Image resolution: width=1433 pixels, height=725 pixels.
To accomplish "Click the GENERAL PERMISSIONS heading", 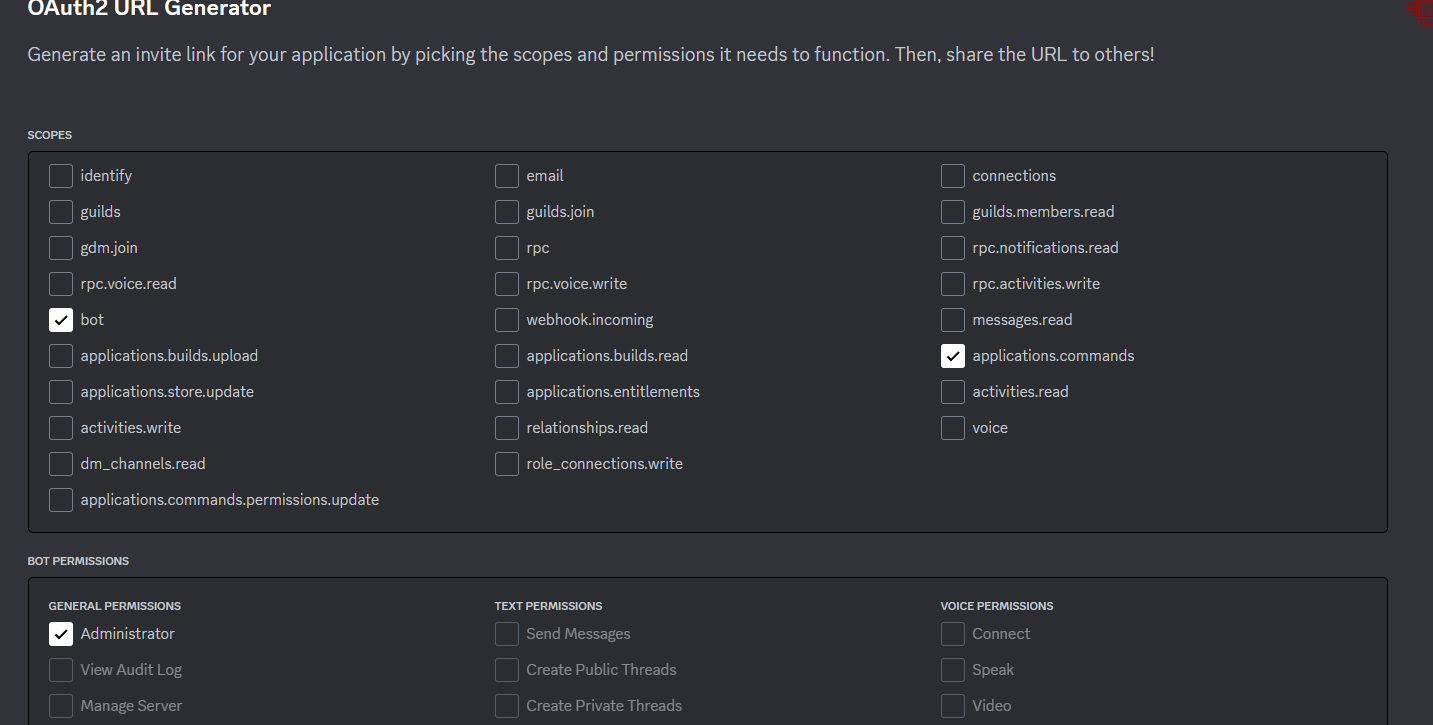I will point(115,606).
